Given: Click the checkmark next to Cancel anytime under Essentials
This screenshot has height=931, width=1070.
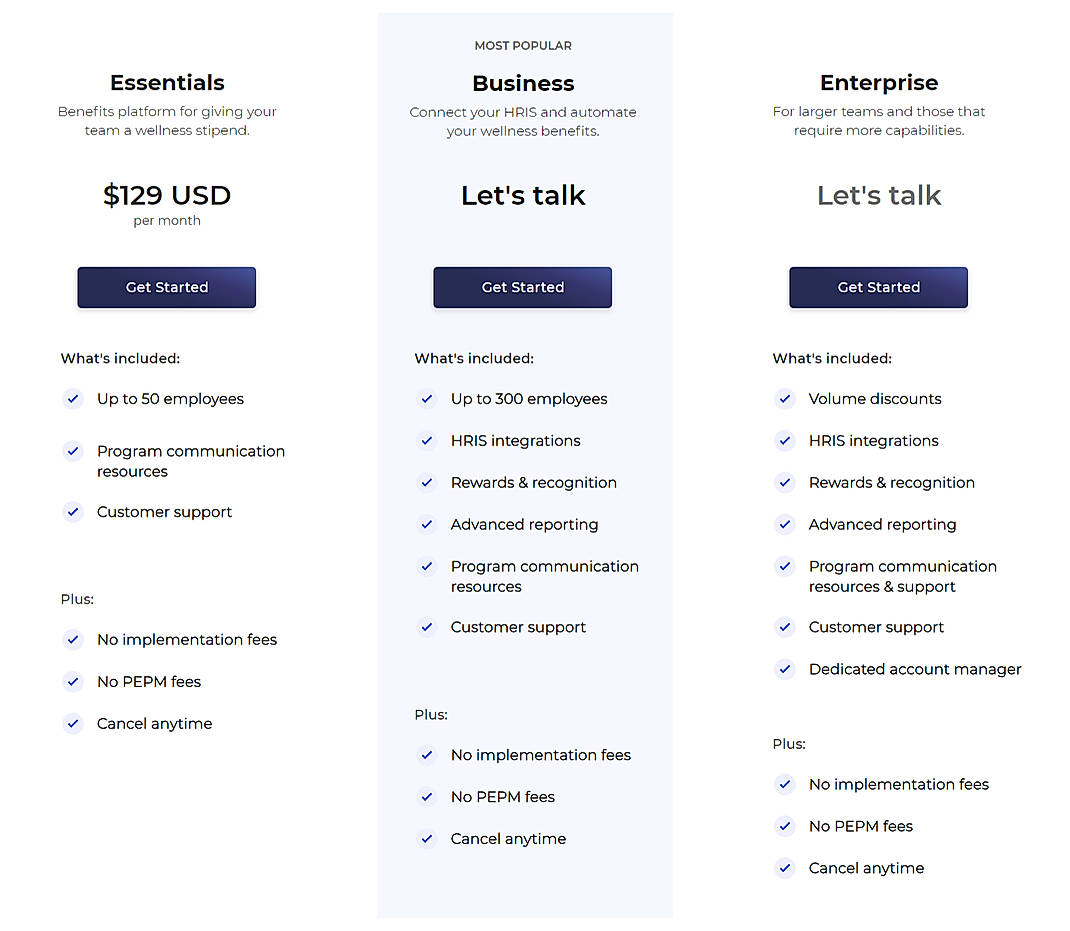Looking at the screenshot, I should point(72,723).
